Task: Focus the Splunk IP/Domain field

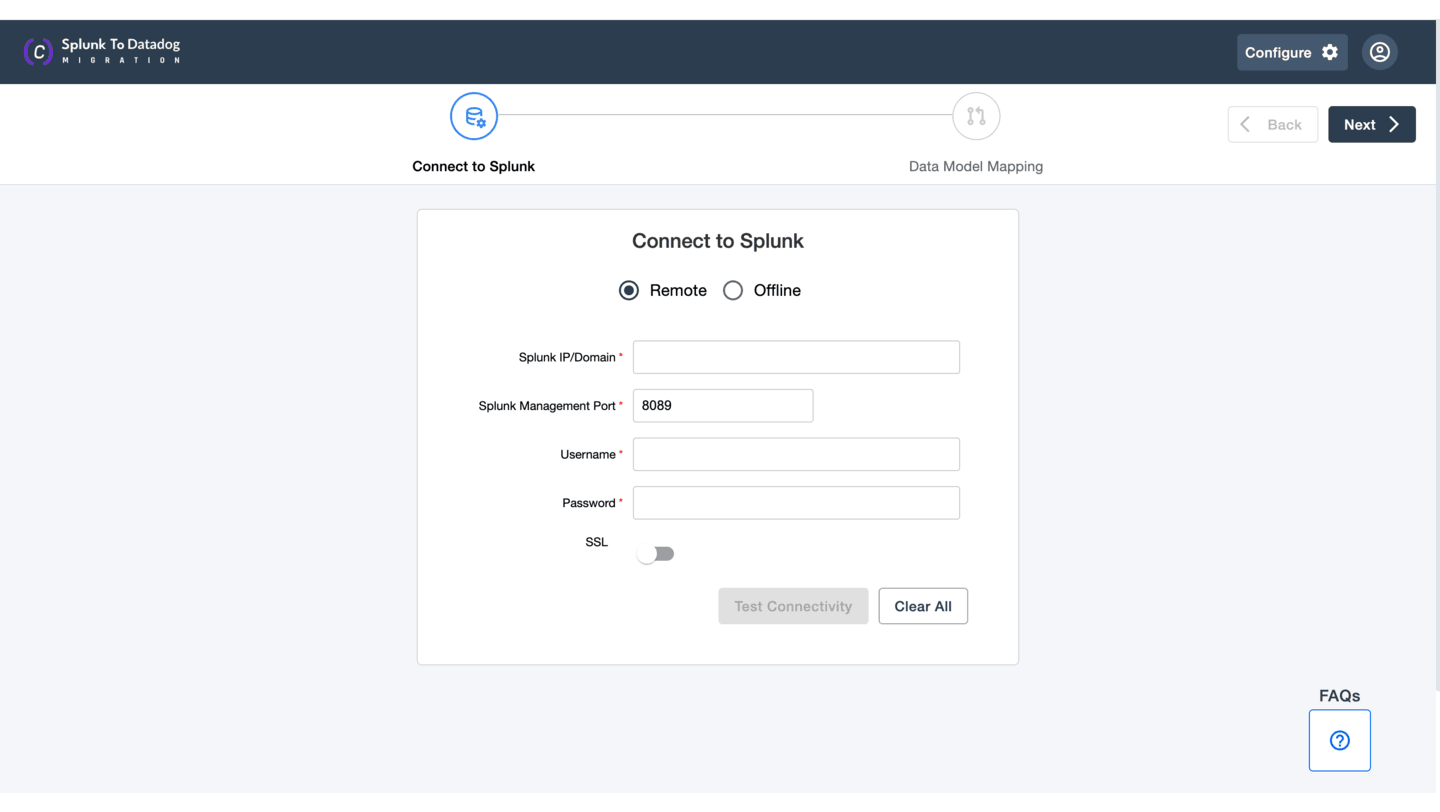Action: [x=796, y=357]
